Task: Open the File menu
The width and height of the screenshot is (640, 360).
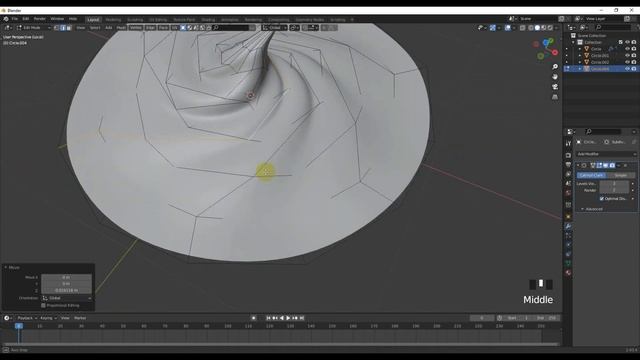Action: [x=15, y=19]
